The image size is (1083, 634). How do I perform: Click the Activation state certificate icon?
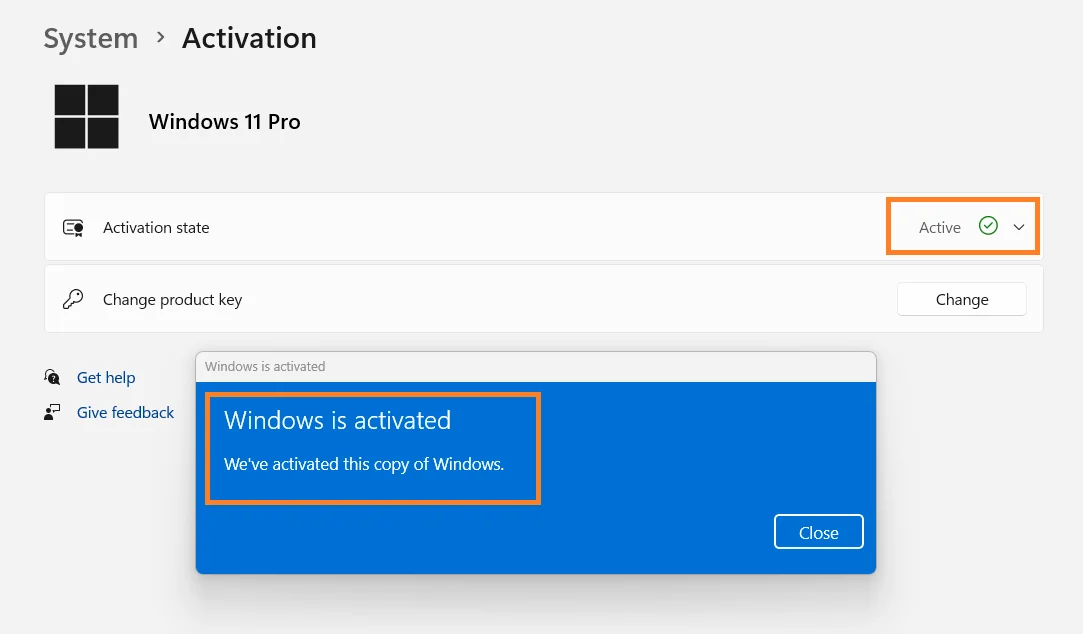point(73,228)
